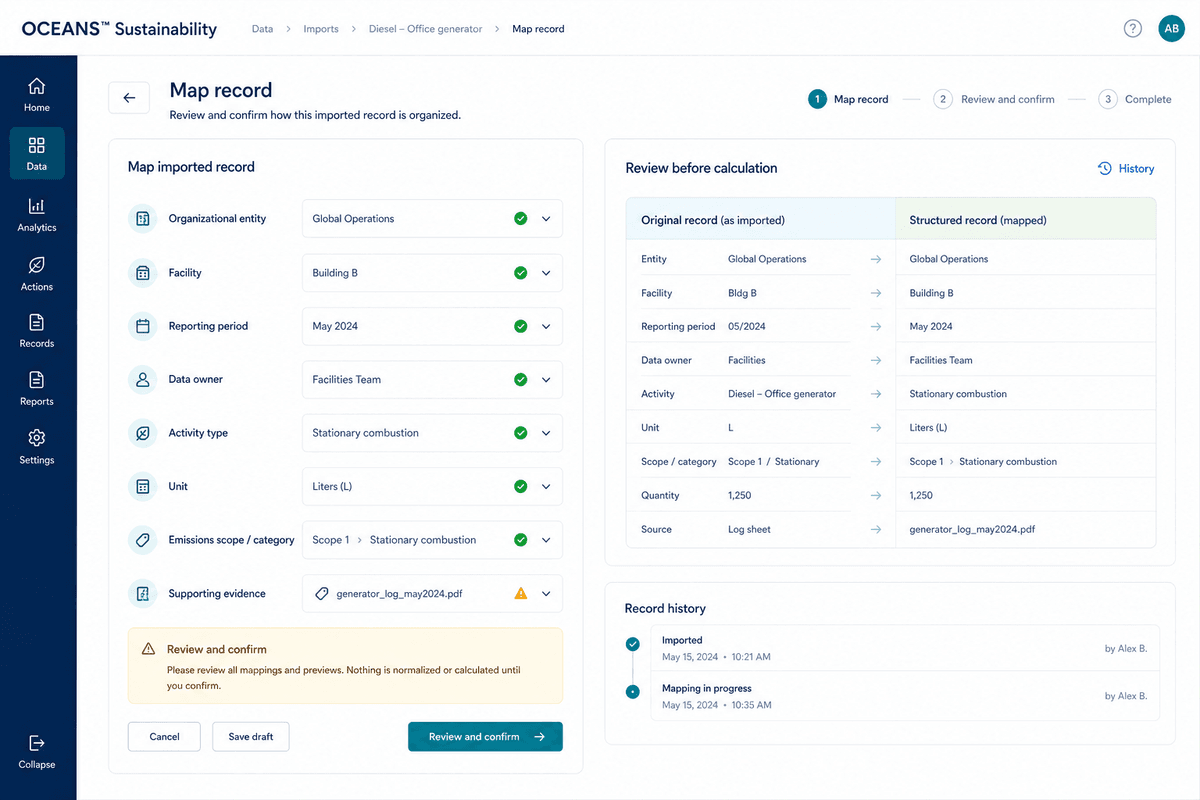Click the back arrow button
This screenshot has width=1200, height=800.
pyautogui.click(x=129, y=98)
